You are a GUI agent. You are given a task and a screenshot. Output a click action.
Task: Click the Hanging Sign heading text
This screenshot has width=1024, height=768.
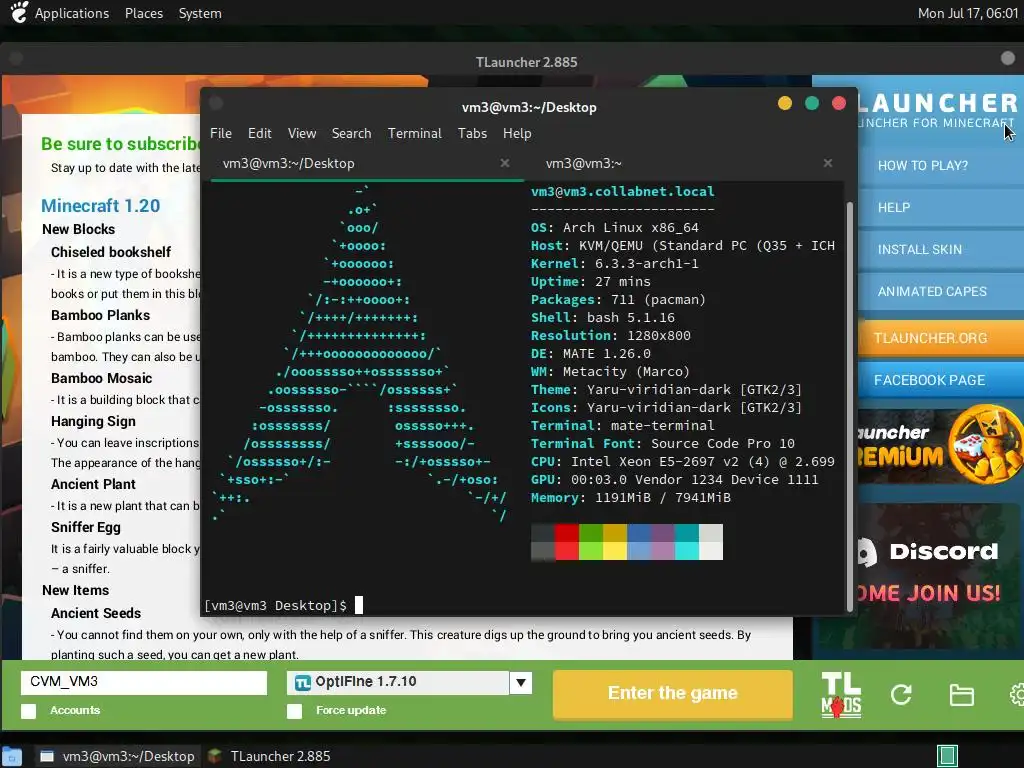93,421
